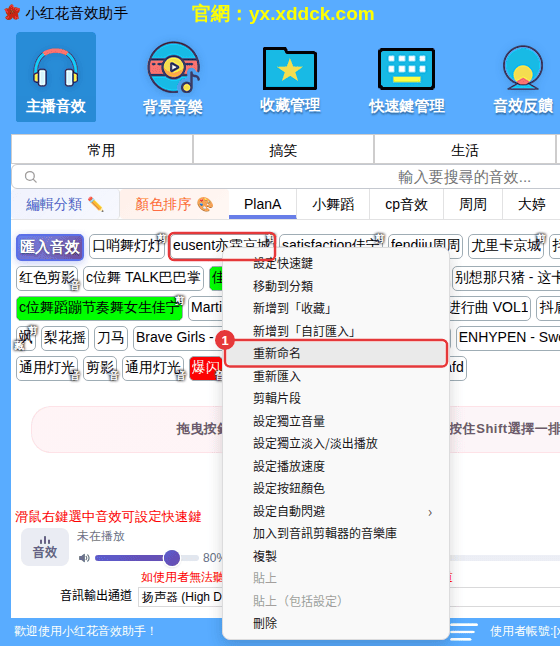Image resolution: width=560 pixels, height=646 pixels.
Task: Play c位舞 TALK巴巴掌 sound
Action: [143, 278]
